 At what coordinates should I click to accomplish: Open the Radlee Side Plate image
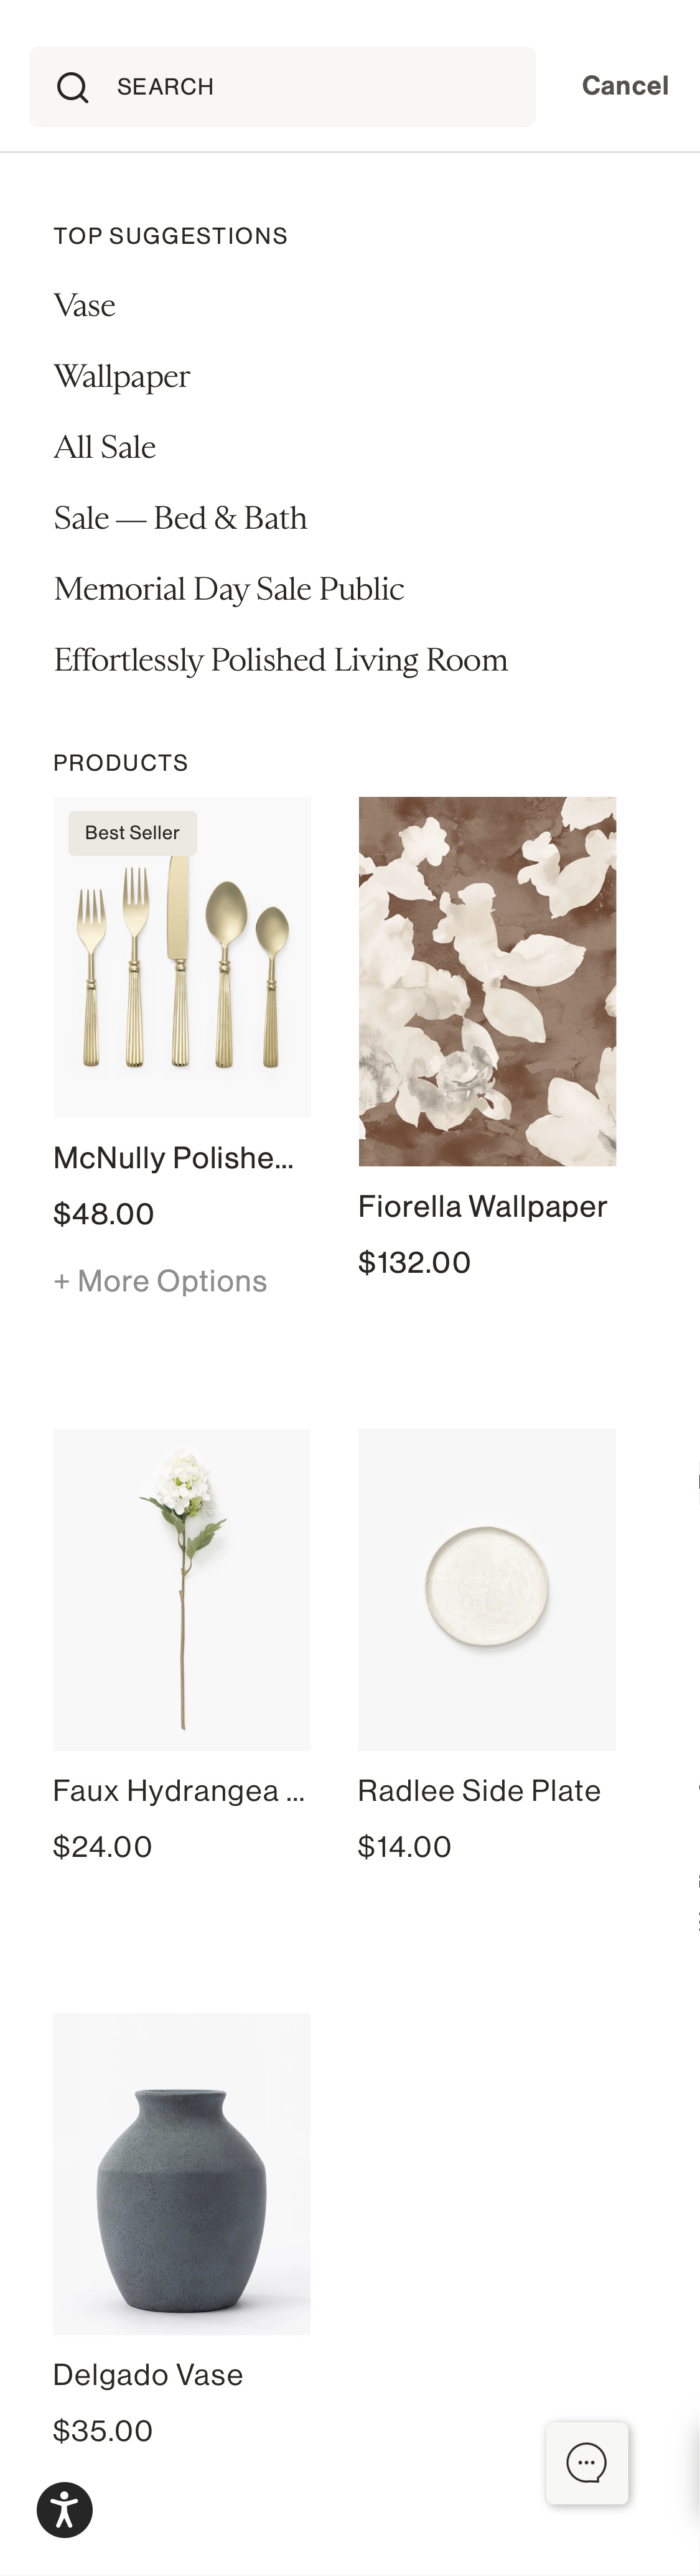(487, 1589)
